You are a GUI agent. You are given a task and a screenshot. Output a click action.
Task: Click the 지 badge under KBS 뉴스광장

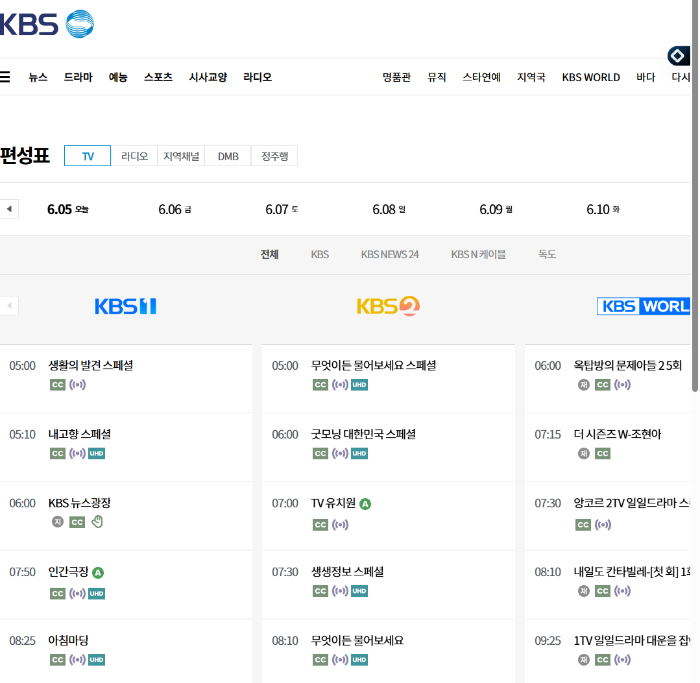click(58, 522)
